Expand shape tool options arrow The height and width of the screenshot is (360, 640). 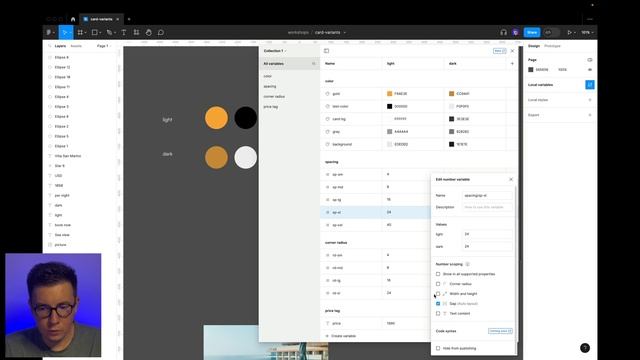pos(100,33)
